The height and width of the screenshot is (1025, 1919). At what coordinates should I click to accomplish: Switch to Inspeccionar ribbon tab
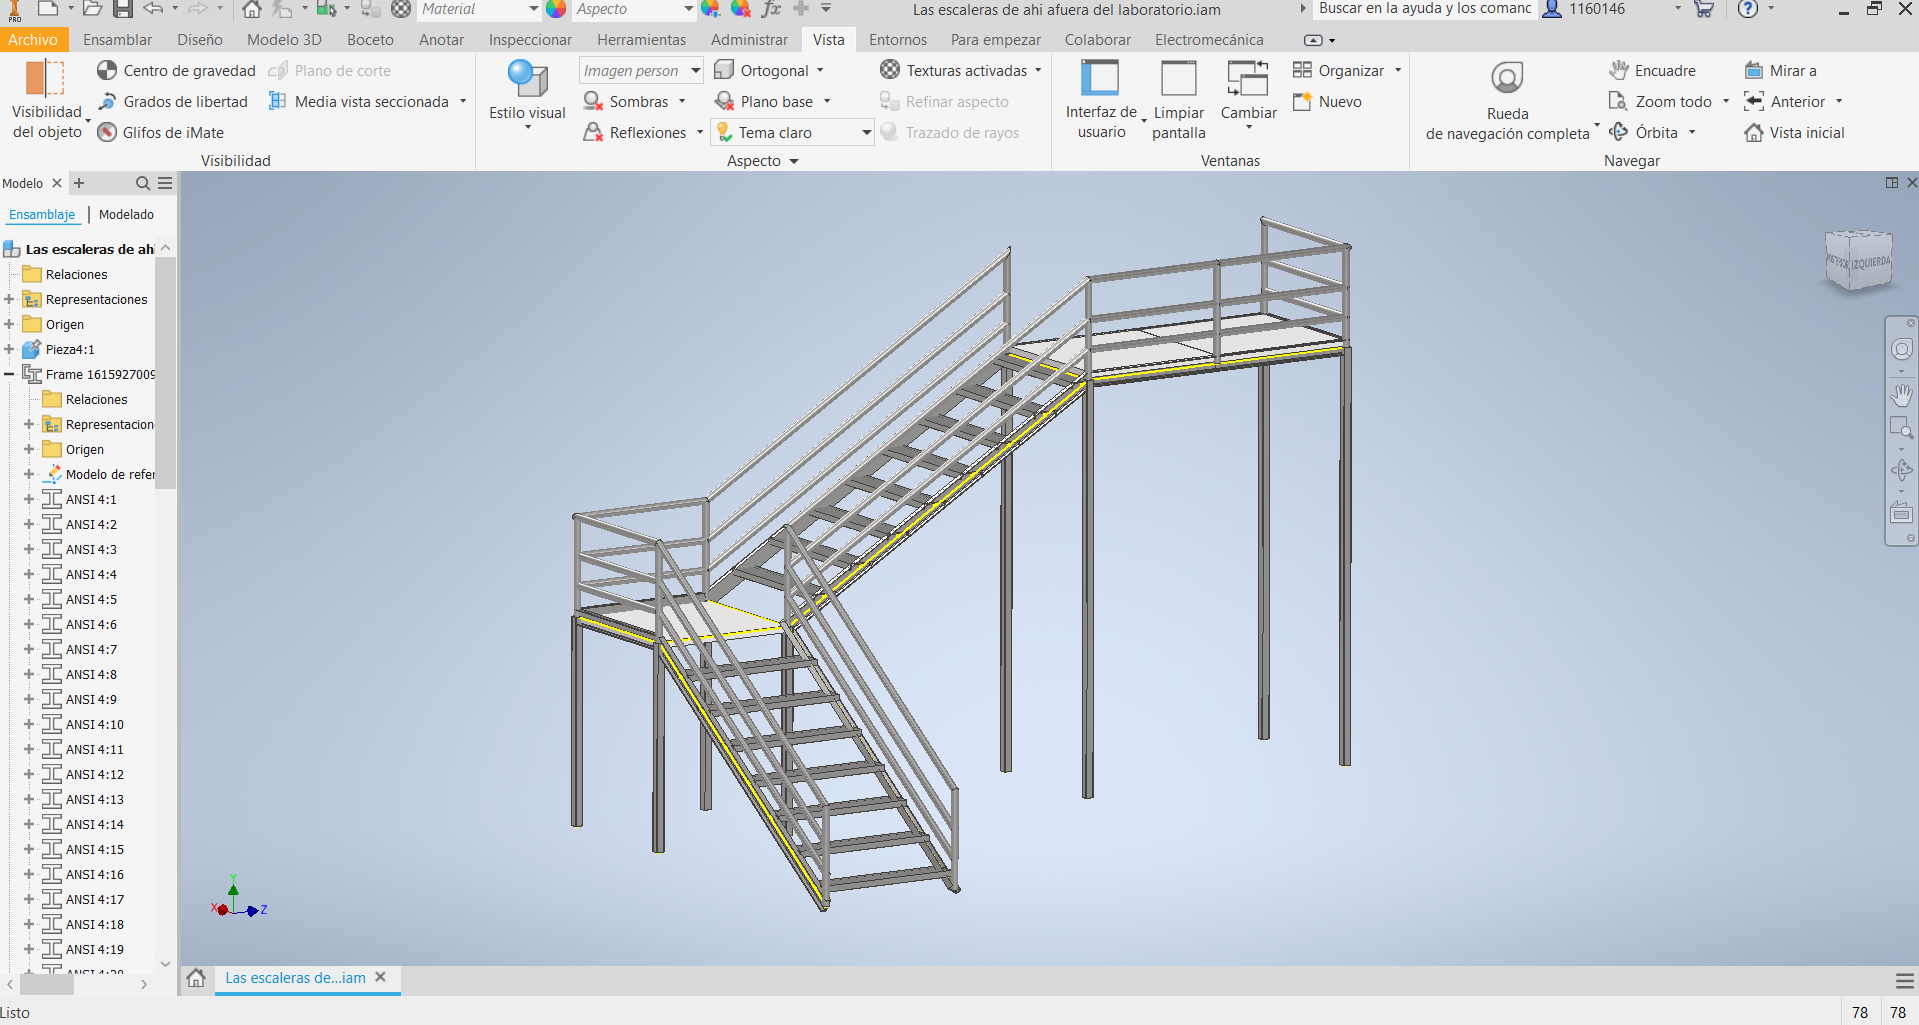tap(530, 40)
